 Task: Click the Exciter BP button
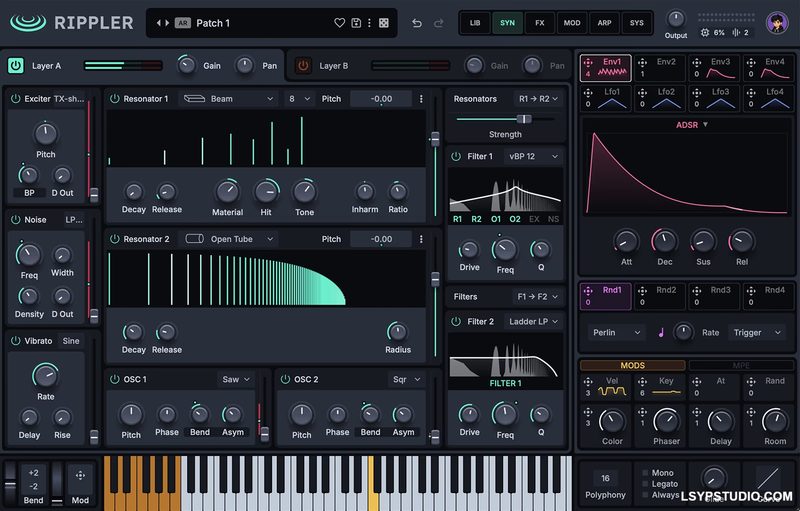coord(29,193)
